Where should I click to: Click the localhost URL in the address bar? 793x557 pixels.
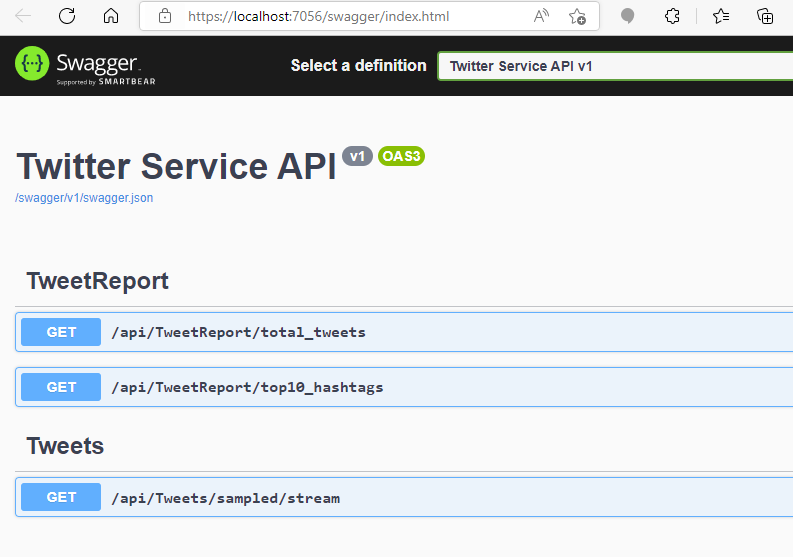point(318,16)
